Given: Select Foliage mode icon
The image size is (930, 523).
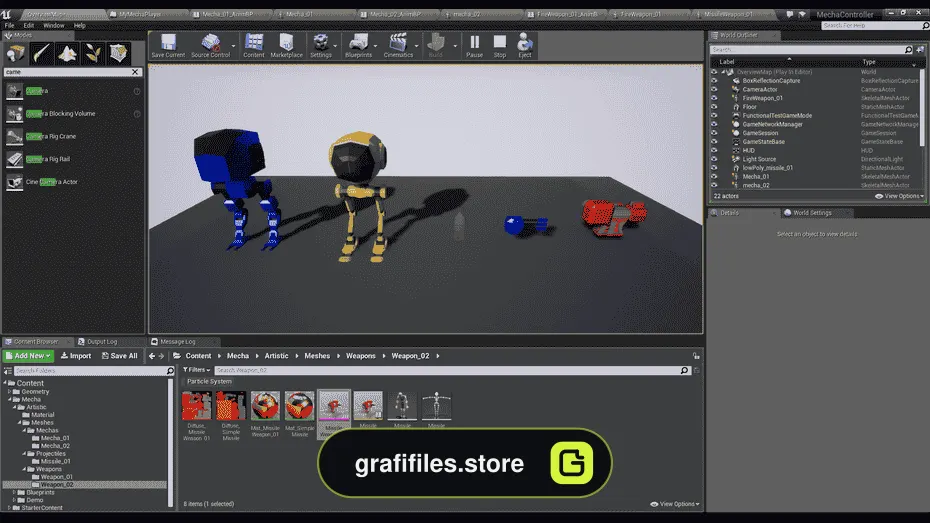Looking at the screenshot, I should (93, 53).
